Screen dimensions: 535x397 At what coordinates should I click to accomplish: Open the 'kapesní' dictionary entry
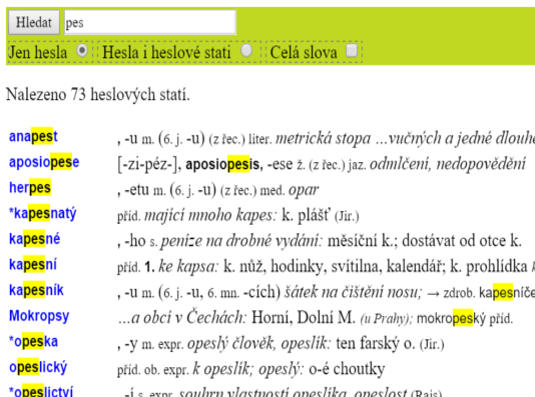coord(33,264)
